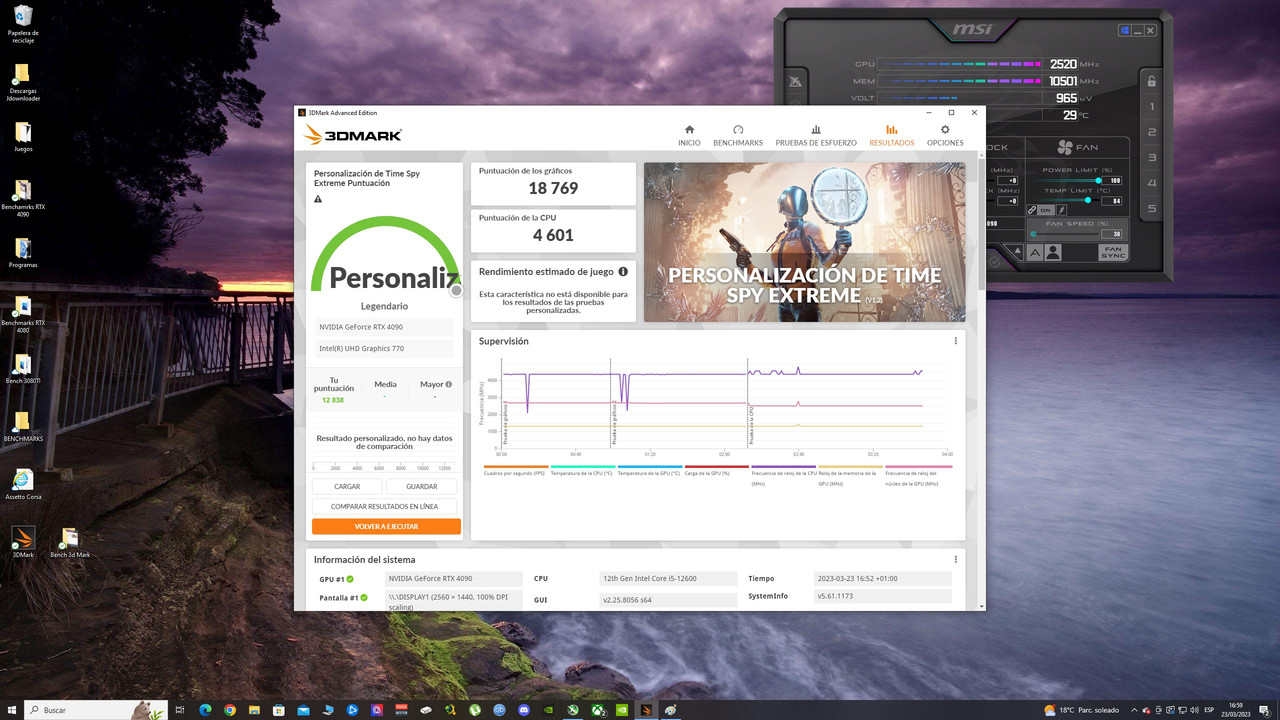Click the Afterburner user-defined fan icon
The height and width of the screenshot is (720, 1280).
coord(1053,253)
